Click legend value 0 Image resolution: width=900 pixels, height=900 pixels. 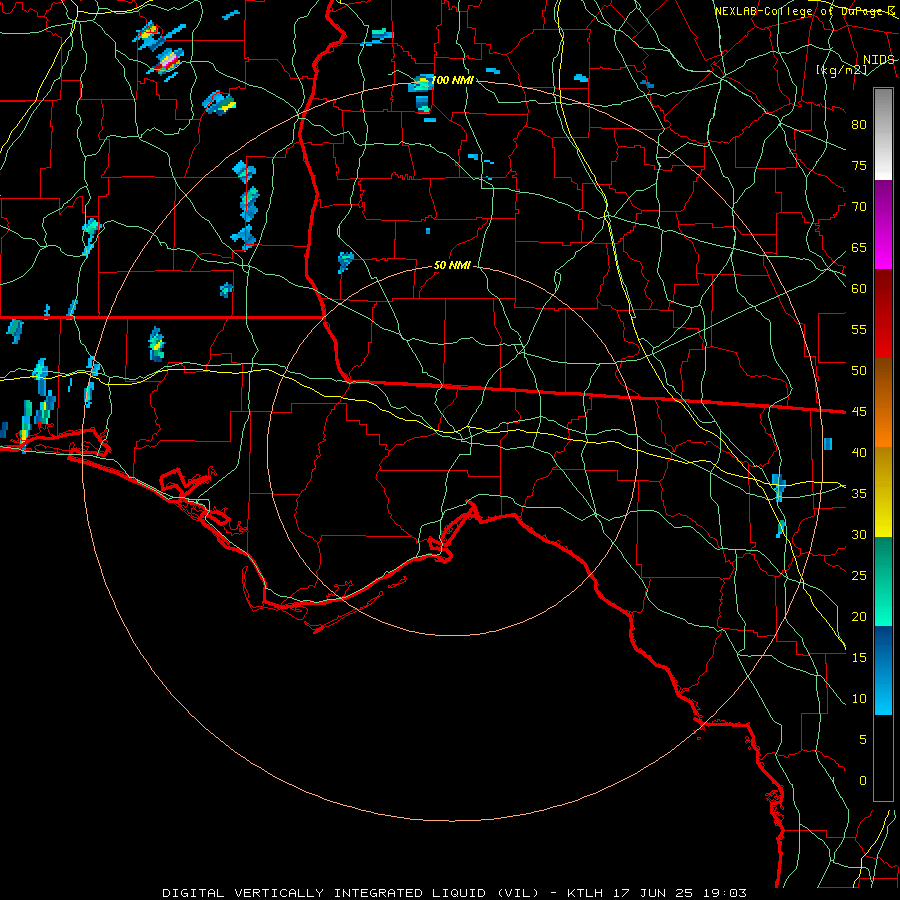tap(863, 781)
